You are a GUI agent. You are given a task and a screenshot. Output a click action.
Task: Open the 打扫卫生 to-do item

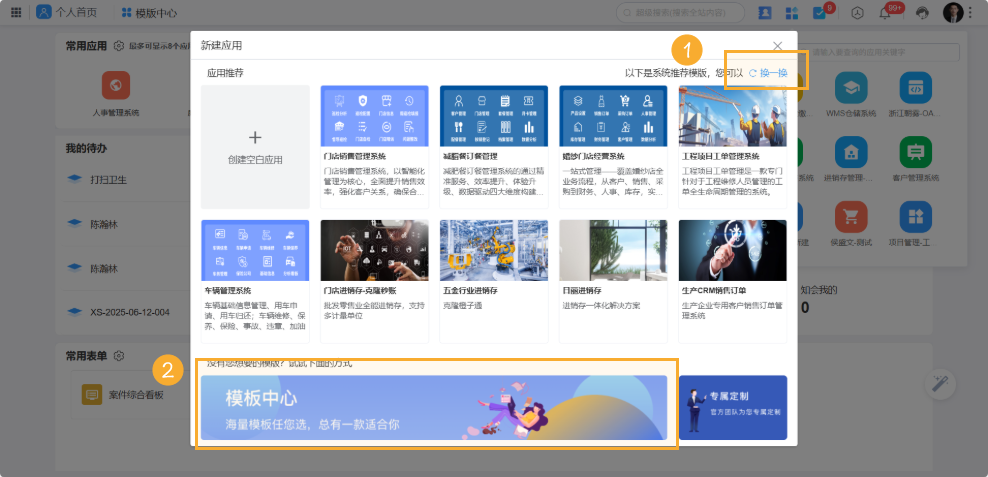[x=108, y=180]
